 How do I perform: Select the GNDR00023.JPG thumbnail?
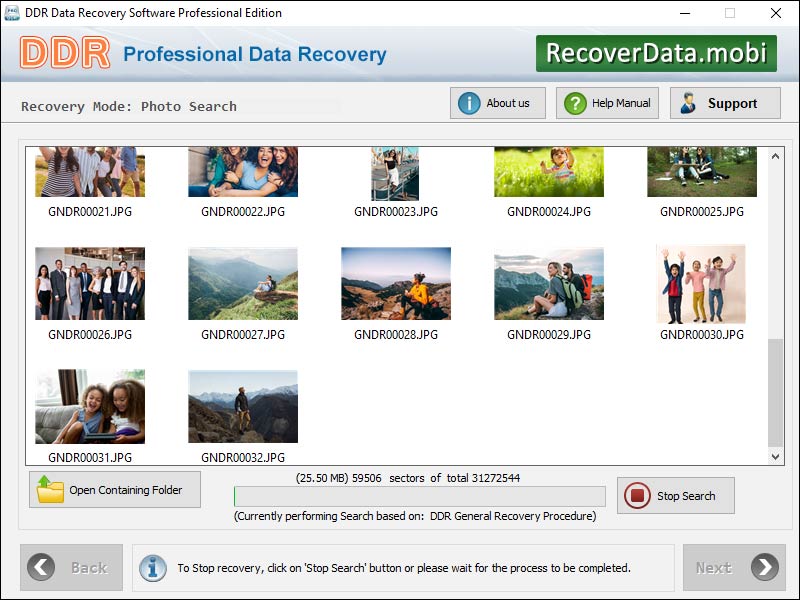(x=395, y=173)
